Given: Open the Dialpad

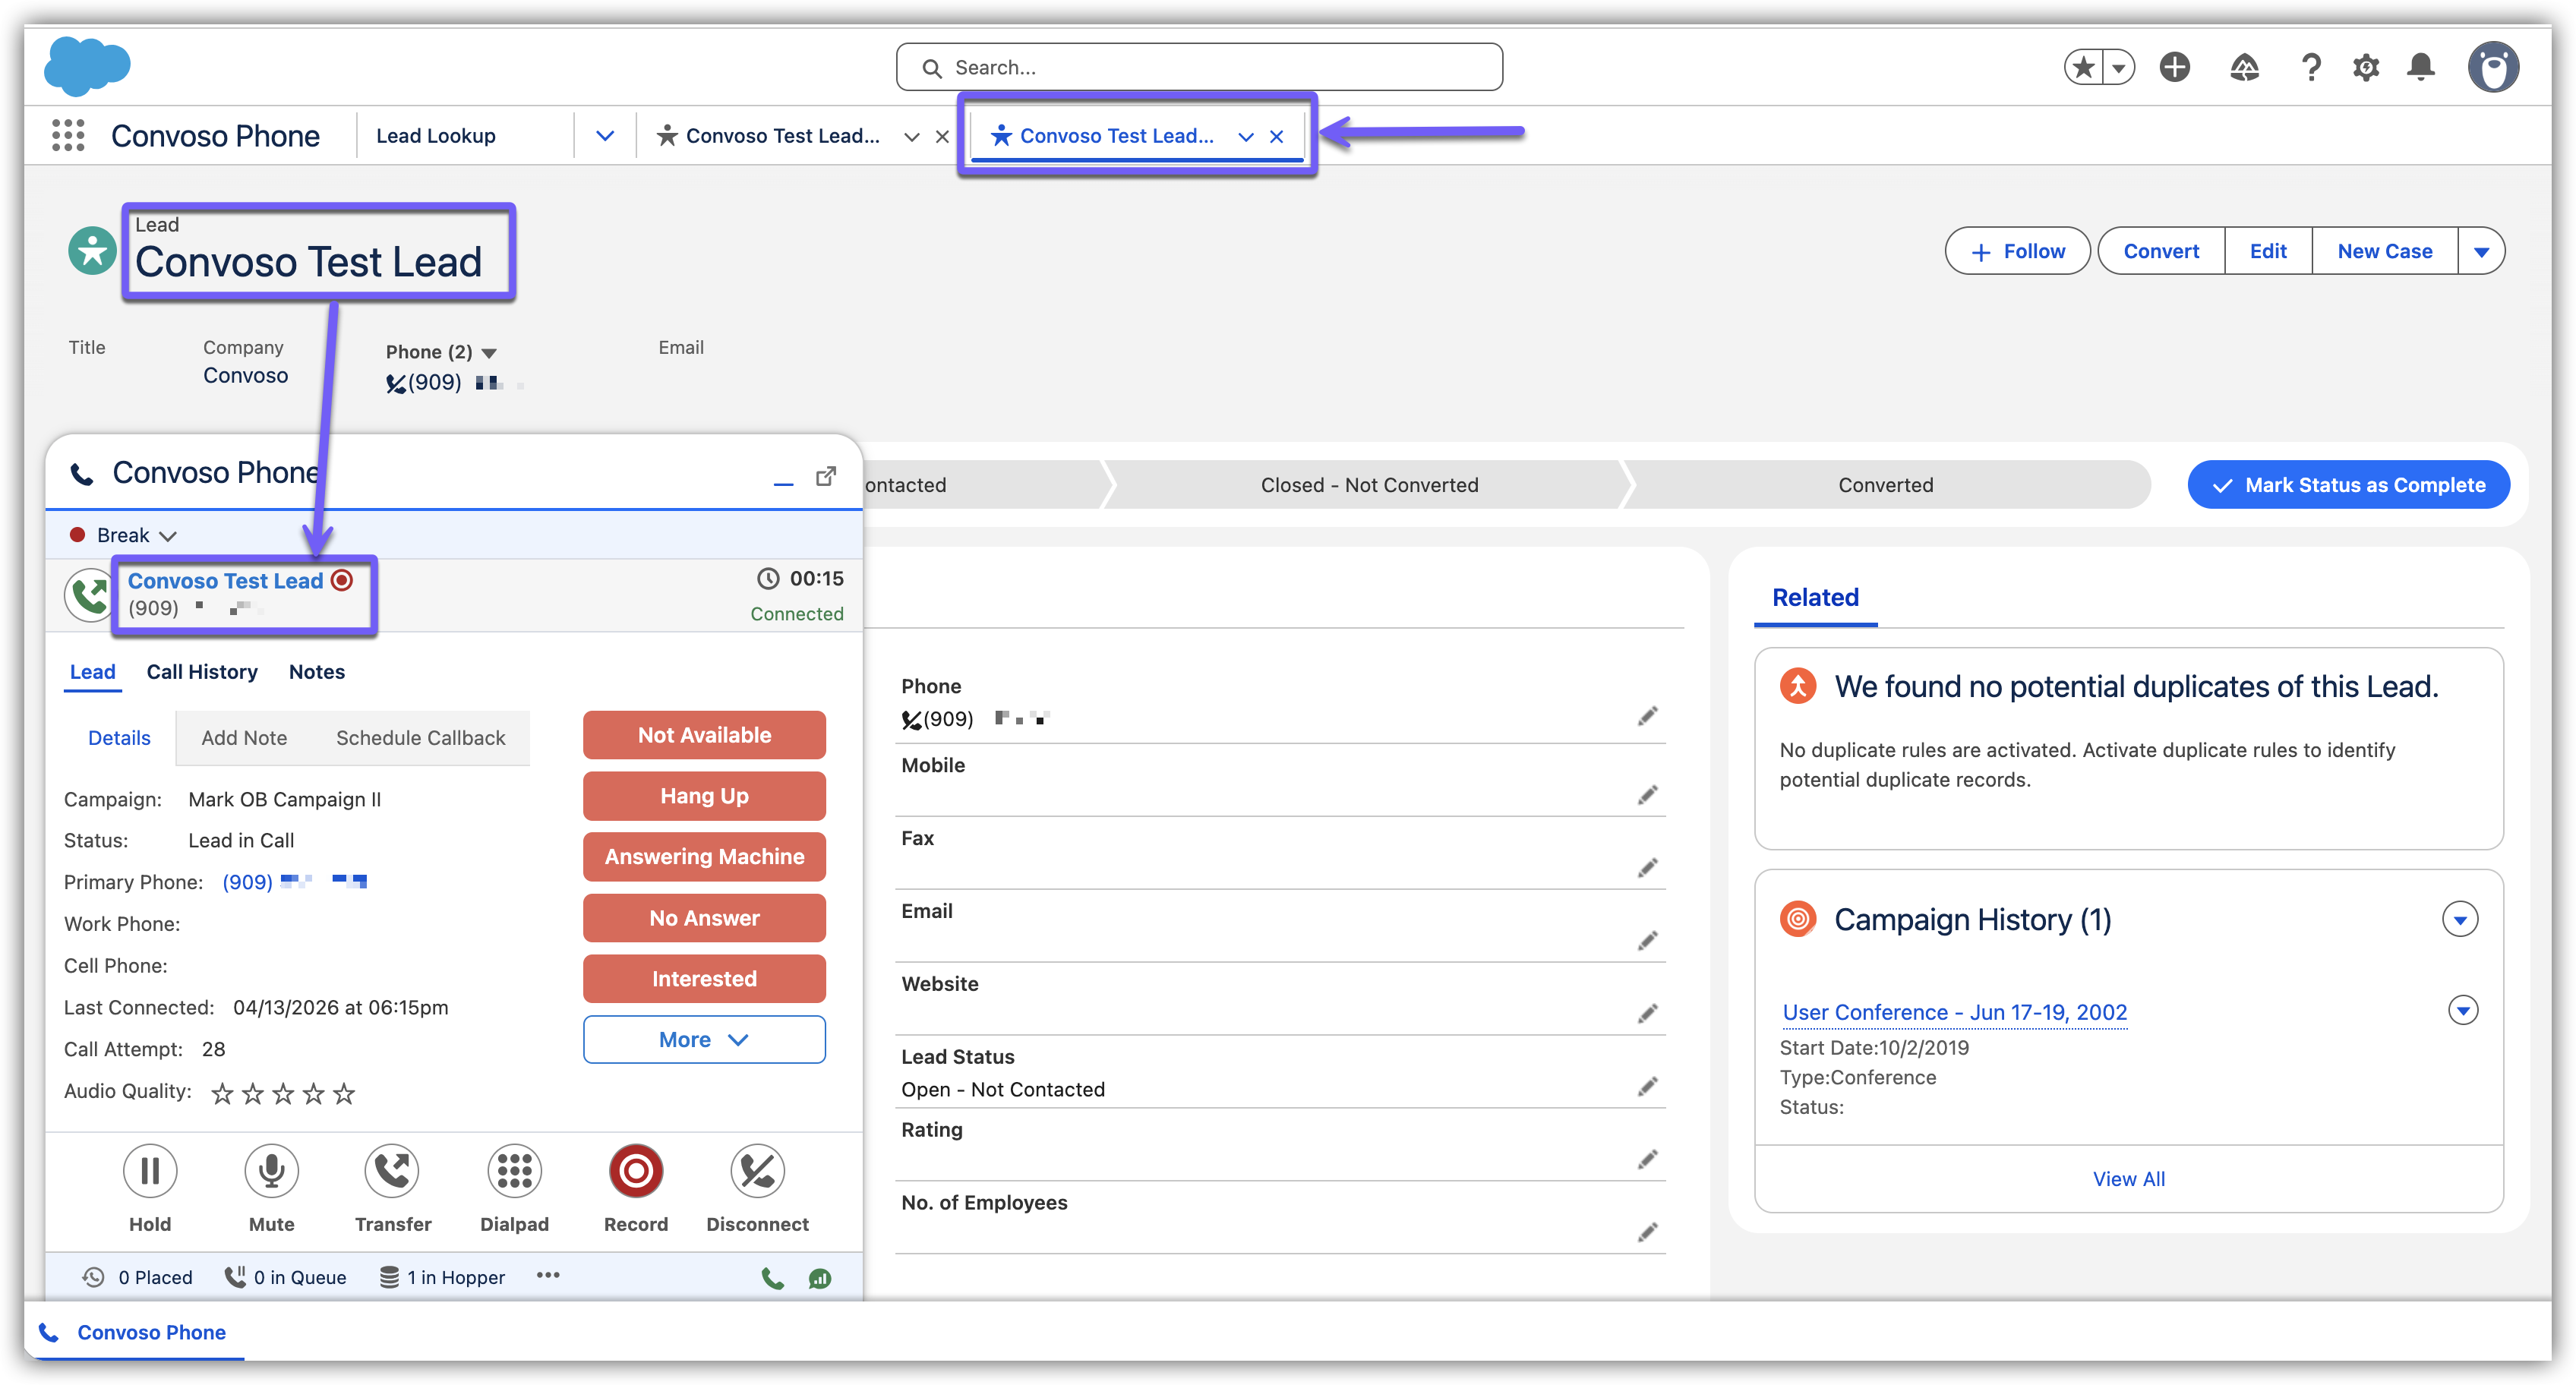Looking at the screenshot, I should (x=514, y=1171).
